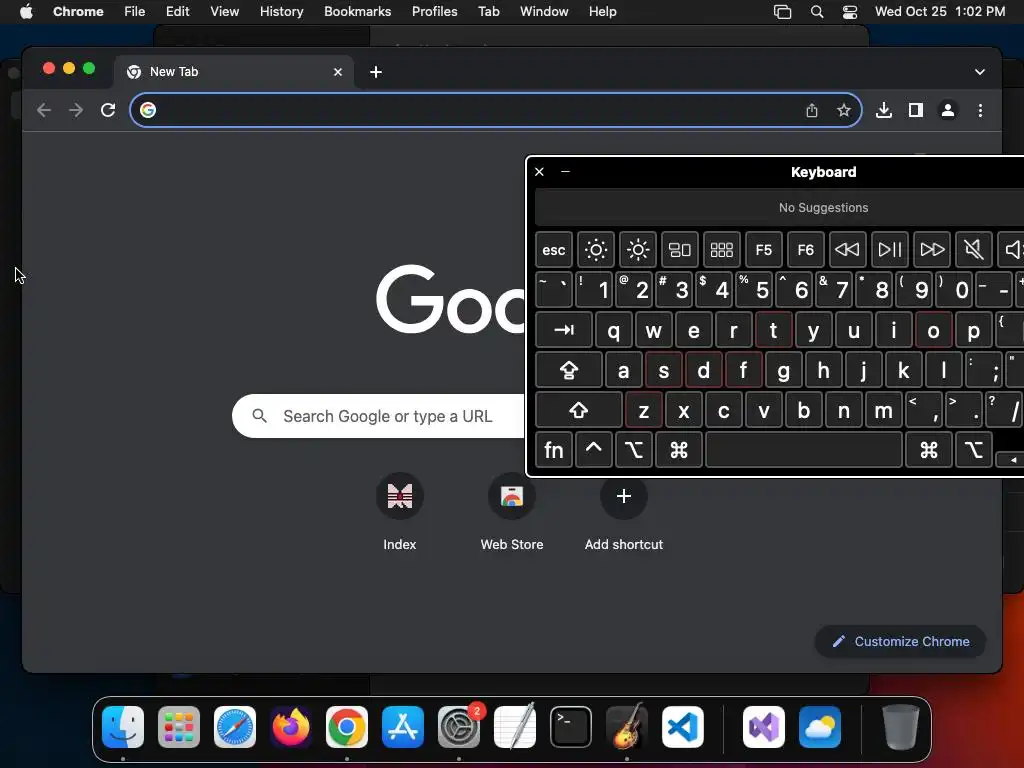Open Spotlight search icon
The height and width of the screenshot is (768, 1024).
(816, 11)
